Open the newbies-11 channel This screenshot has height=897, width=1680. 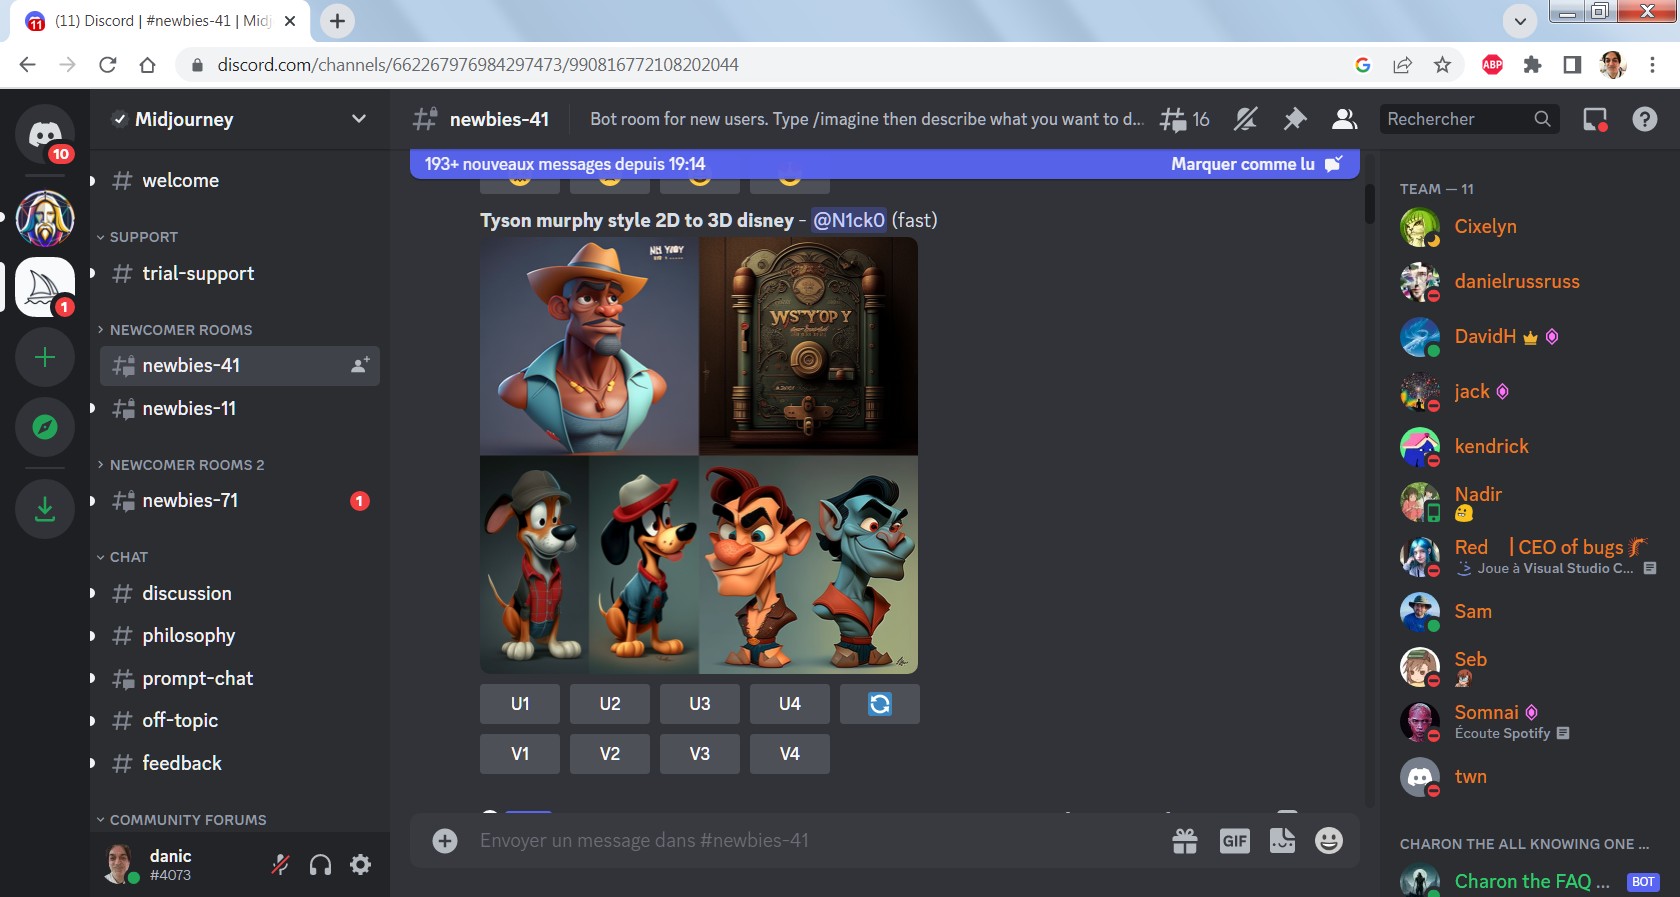pyautogui.click(x=240, y=409)
